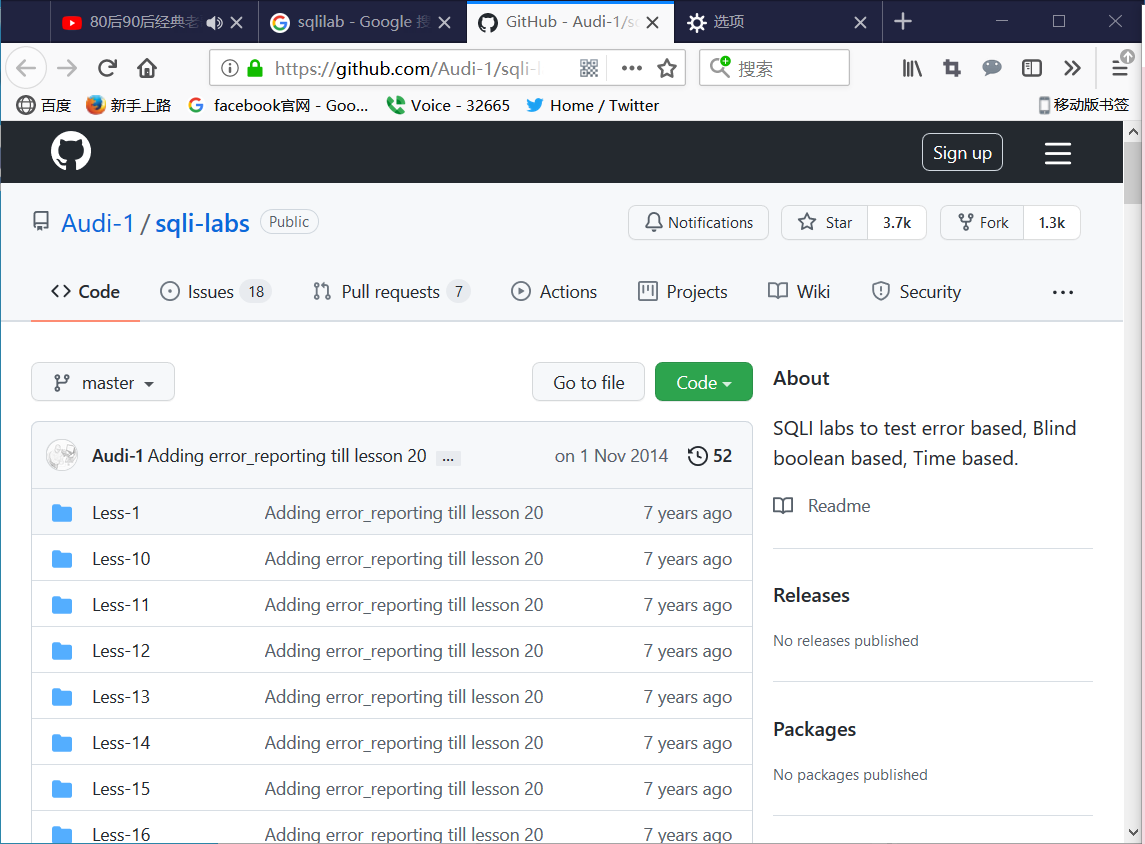
Task: Open the Less-12 folder
Action: coord(120,651)
